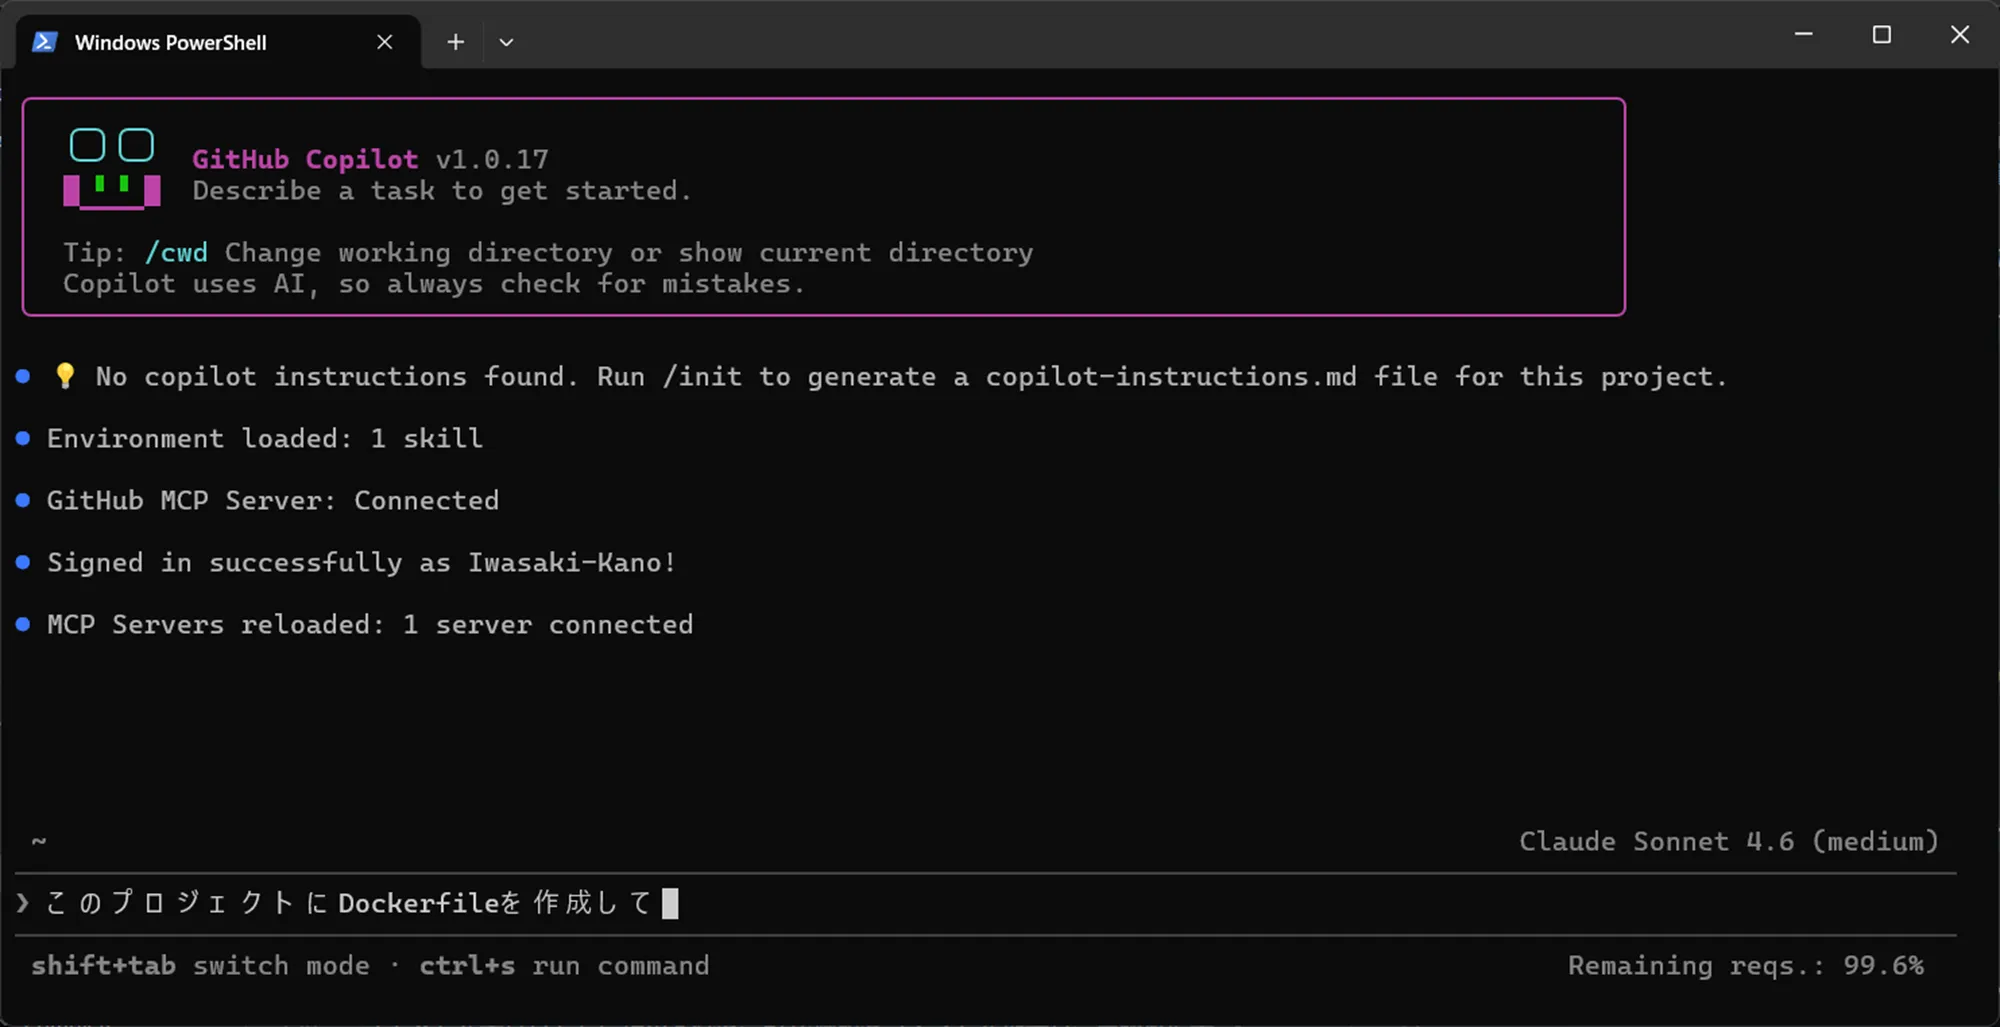Close the Windows PowerShell tab

pyautogui.click(x=385, y=42)
